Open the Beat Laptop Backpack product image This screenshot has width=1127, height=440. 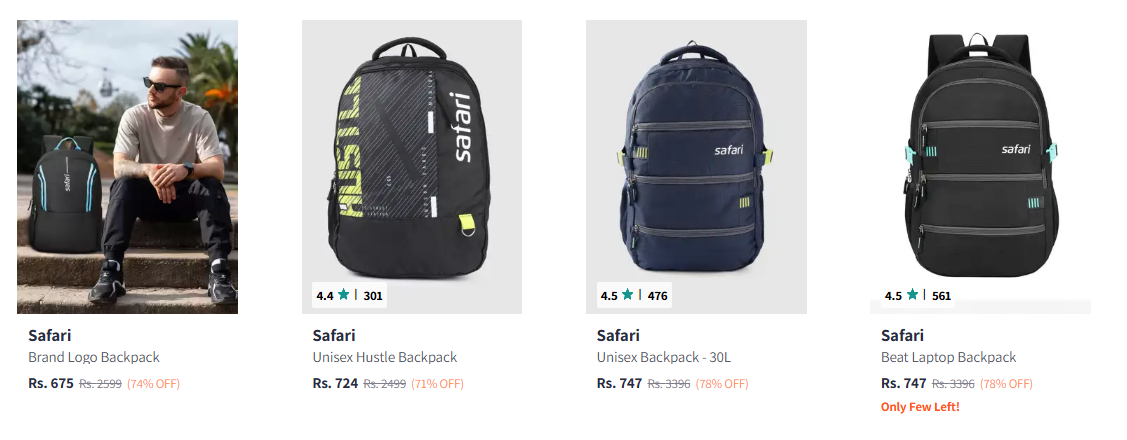click(980, 160)
